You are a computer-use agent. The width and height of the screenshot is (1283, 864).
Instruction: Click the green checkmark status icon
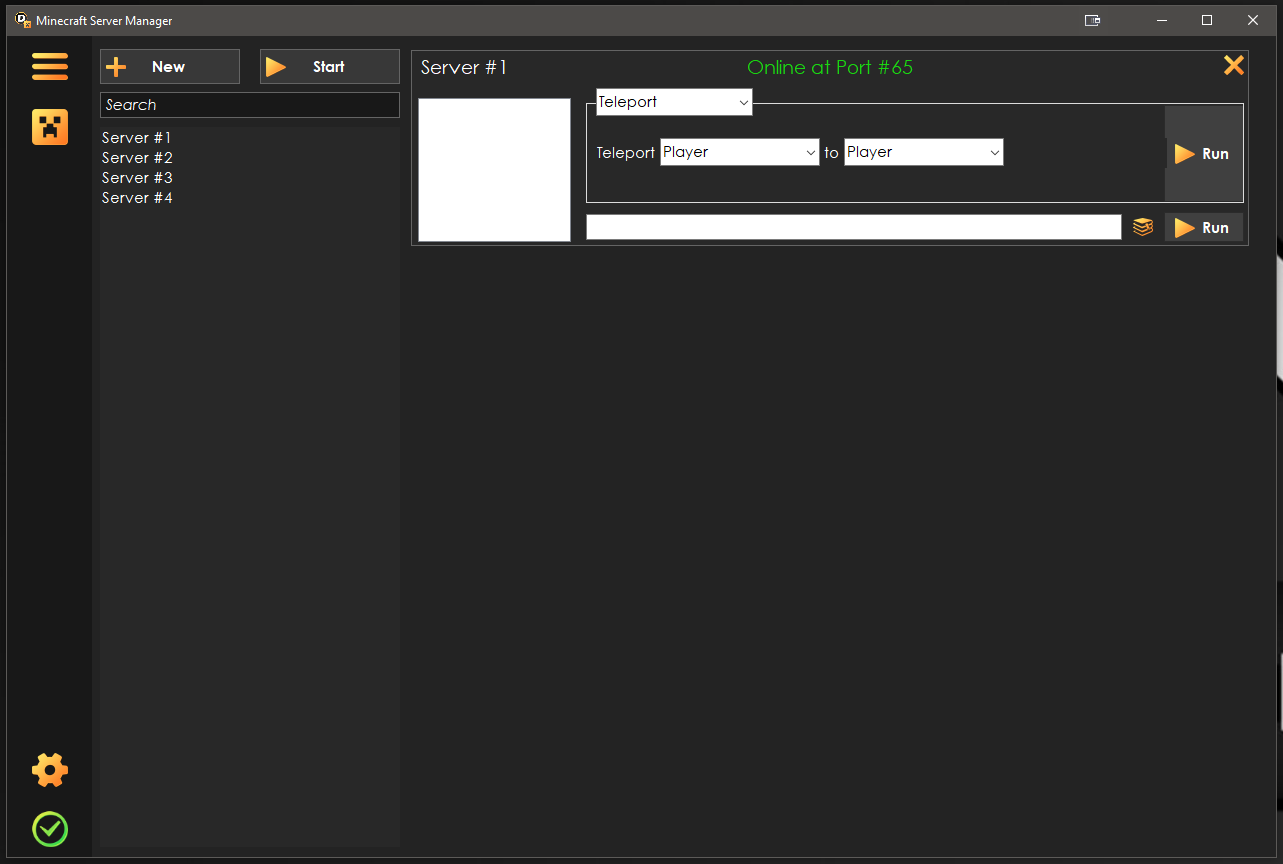(x=49, y=829)
